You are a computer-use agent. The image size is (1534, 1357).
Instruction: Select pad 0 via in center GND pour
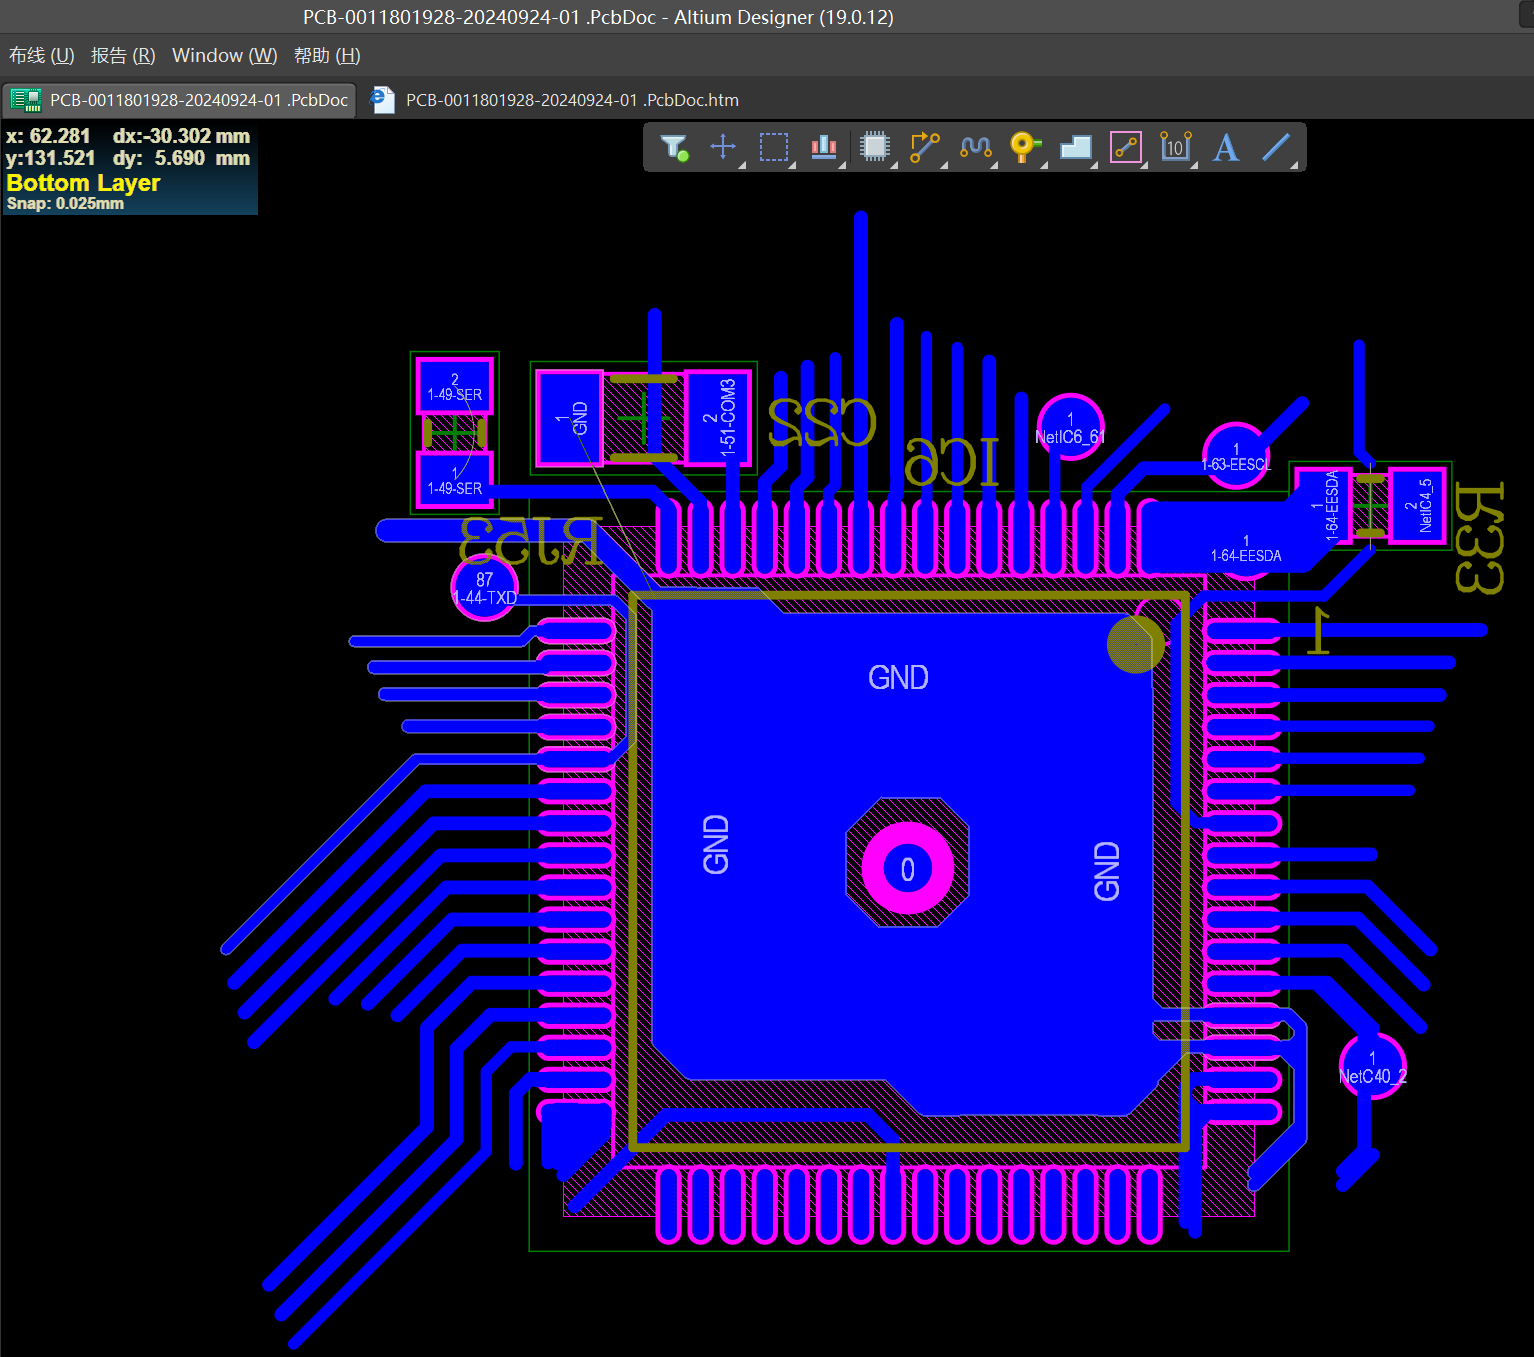(907, 868)
